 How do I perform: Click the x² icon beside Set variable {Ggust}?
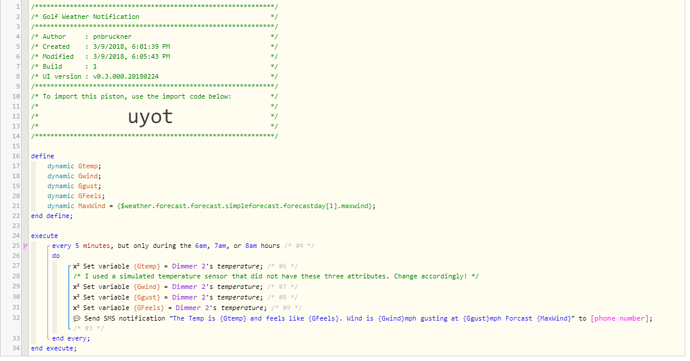76,297
